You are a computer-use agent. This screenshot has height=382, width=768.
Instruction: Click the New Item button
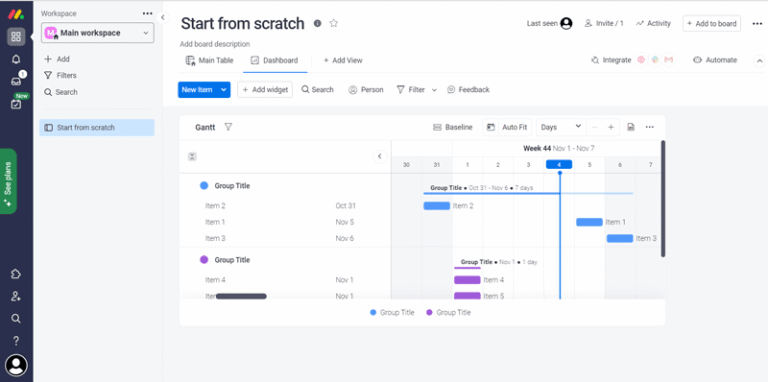[197, 90]
